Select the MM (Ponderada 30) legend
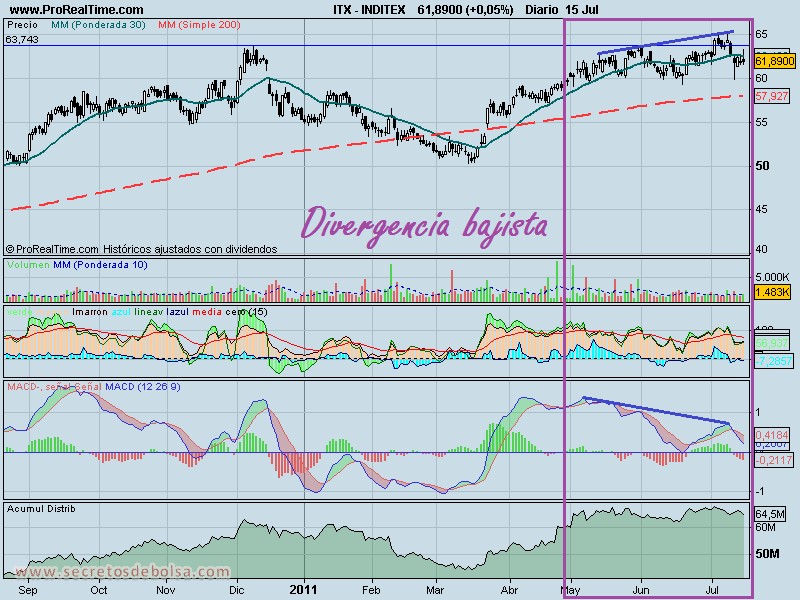Image resolution: width=800 pixels, height=600 pixels. [98, 24]
